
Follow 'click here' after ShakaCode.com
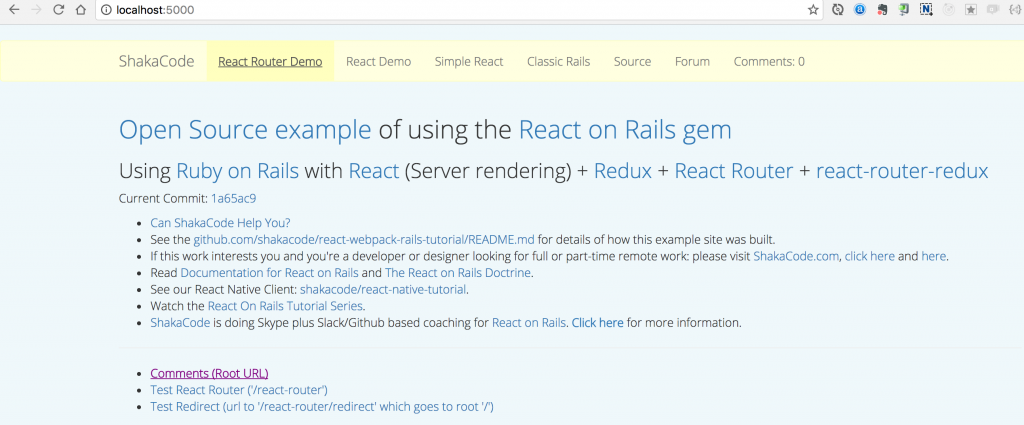870,256
